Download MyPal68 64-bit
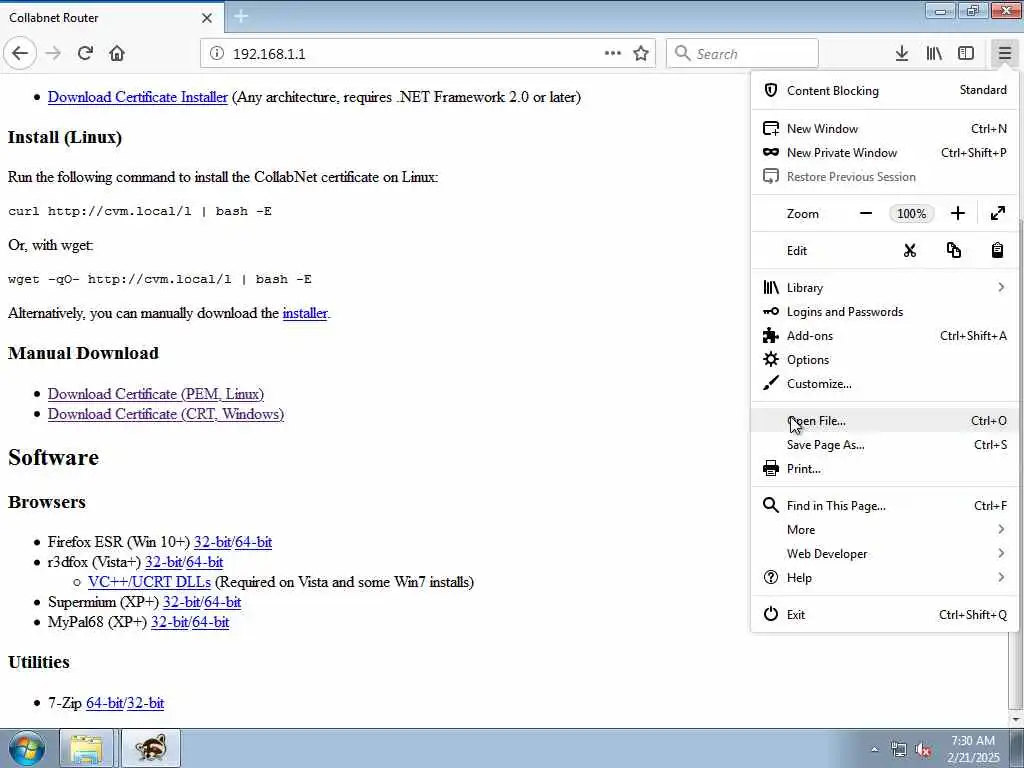1024x768 pixels. 210,622
